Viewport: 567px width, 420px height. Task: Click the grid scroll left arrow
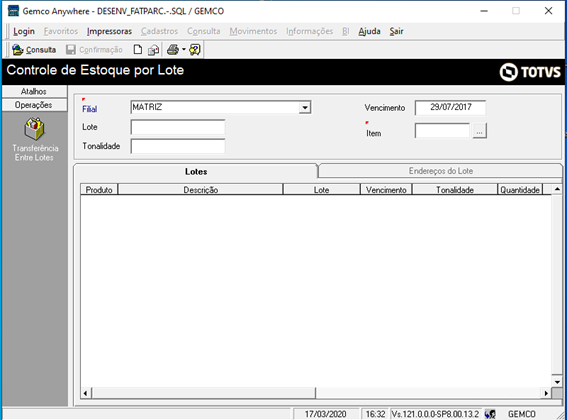click(86, 393)
